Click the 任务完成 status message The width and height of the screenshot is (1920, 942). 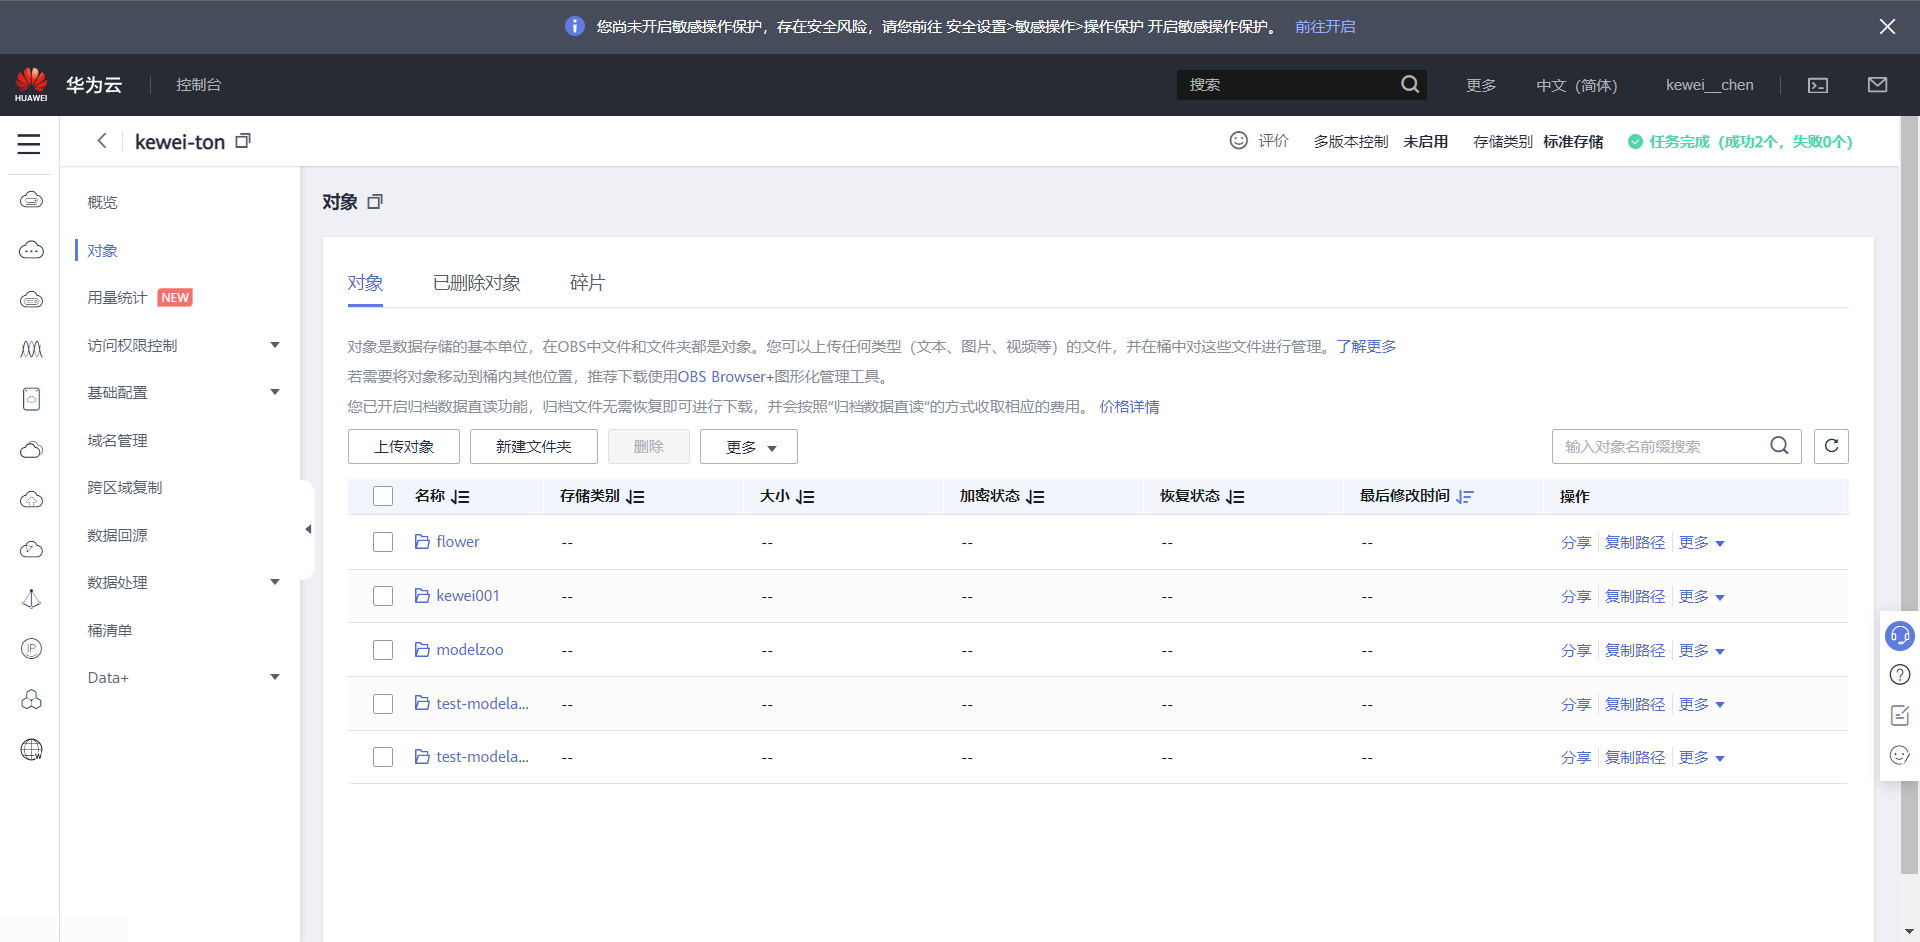pyautogui.click(x=1740, y=141)
